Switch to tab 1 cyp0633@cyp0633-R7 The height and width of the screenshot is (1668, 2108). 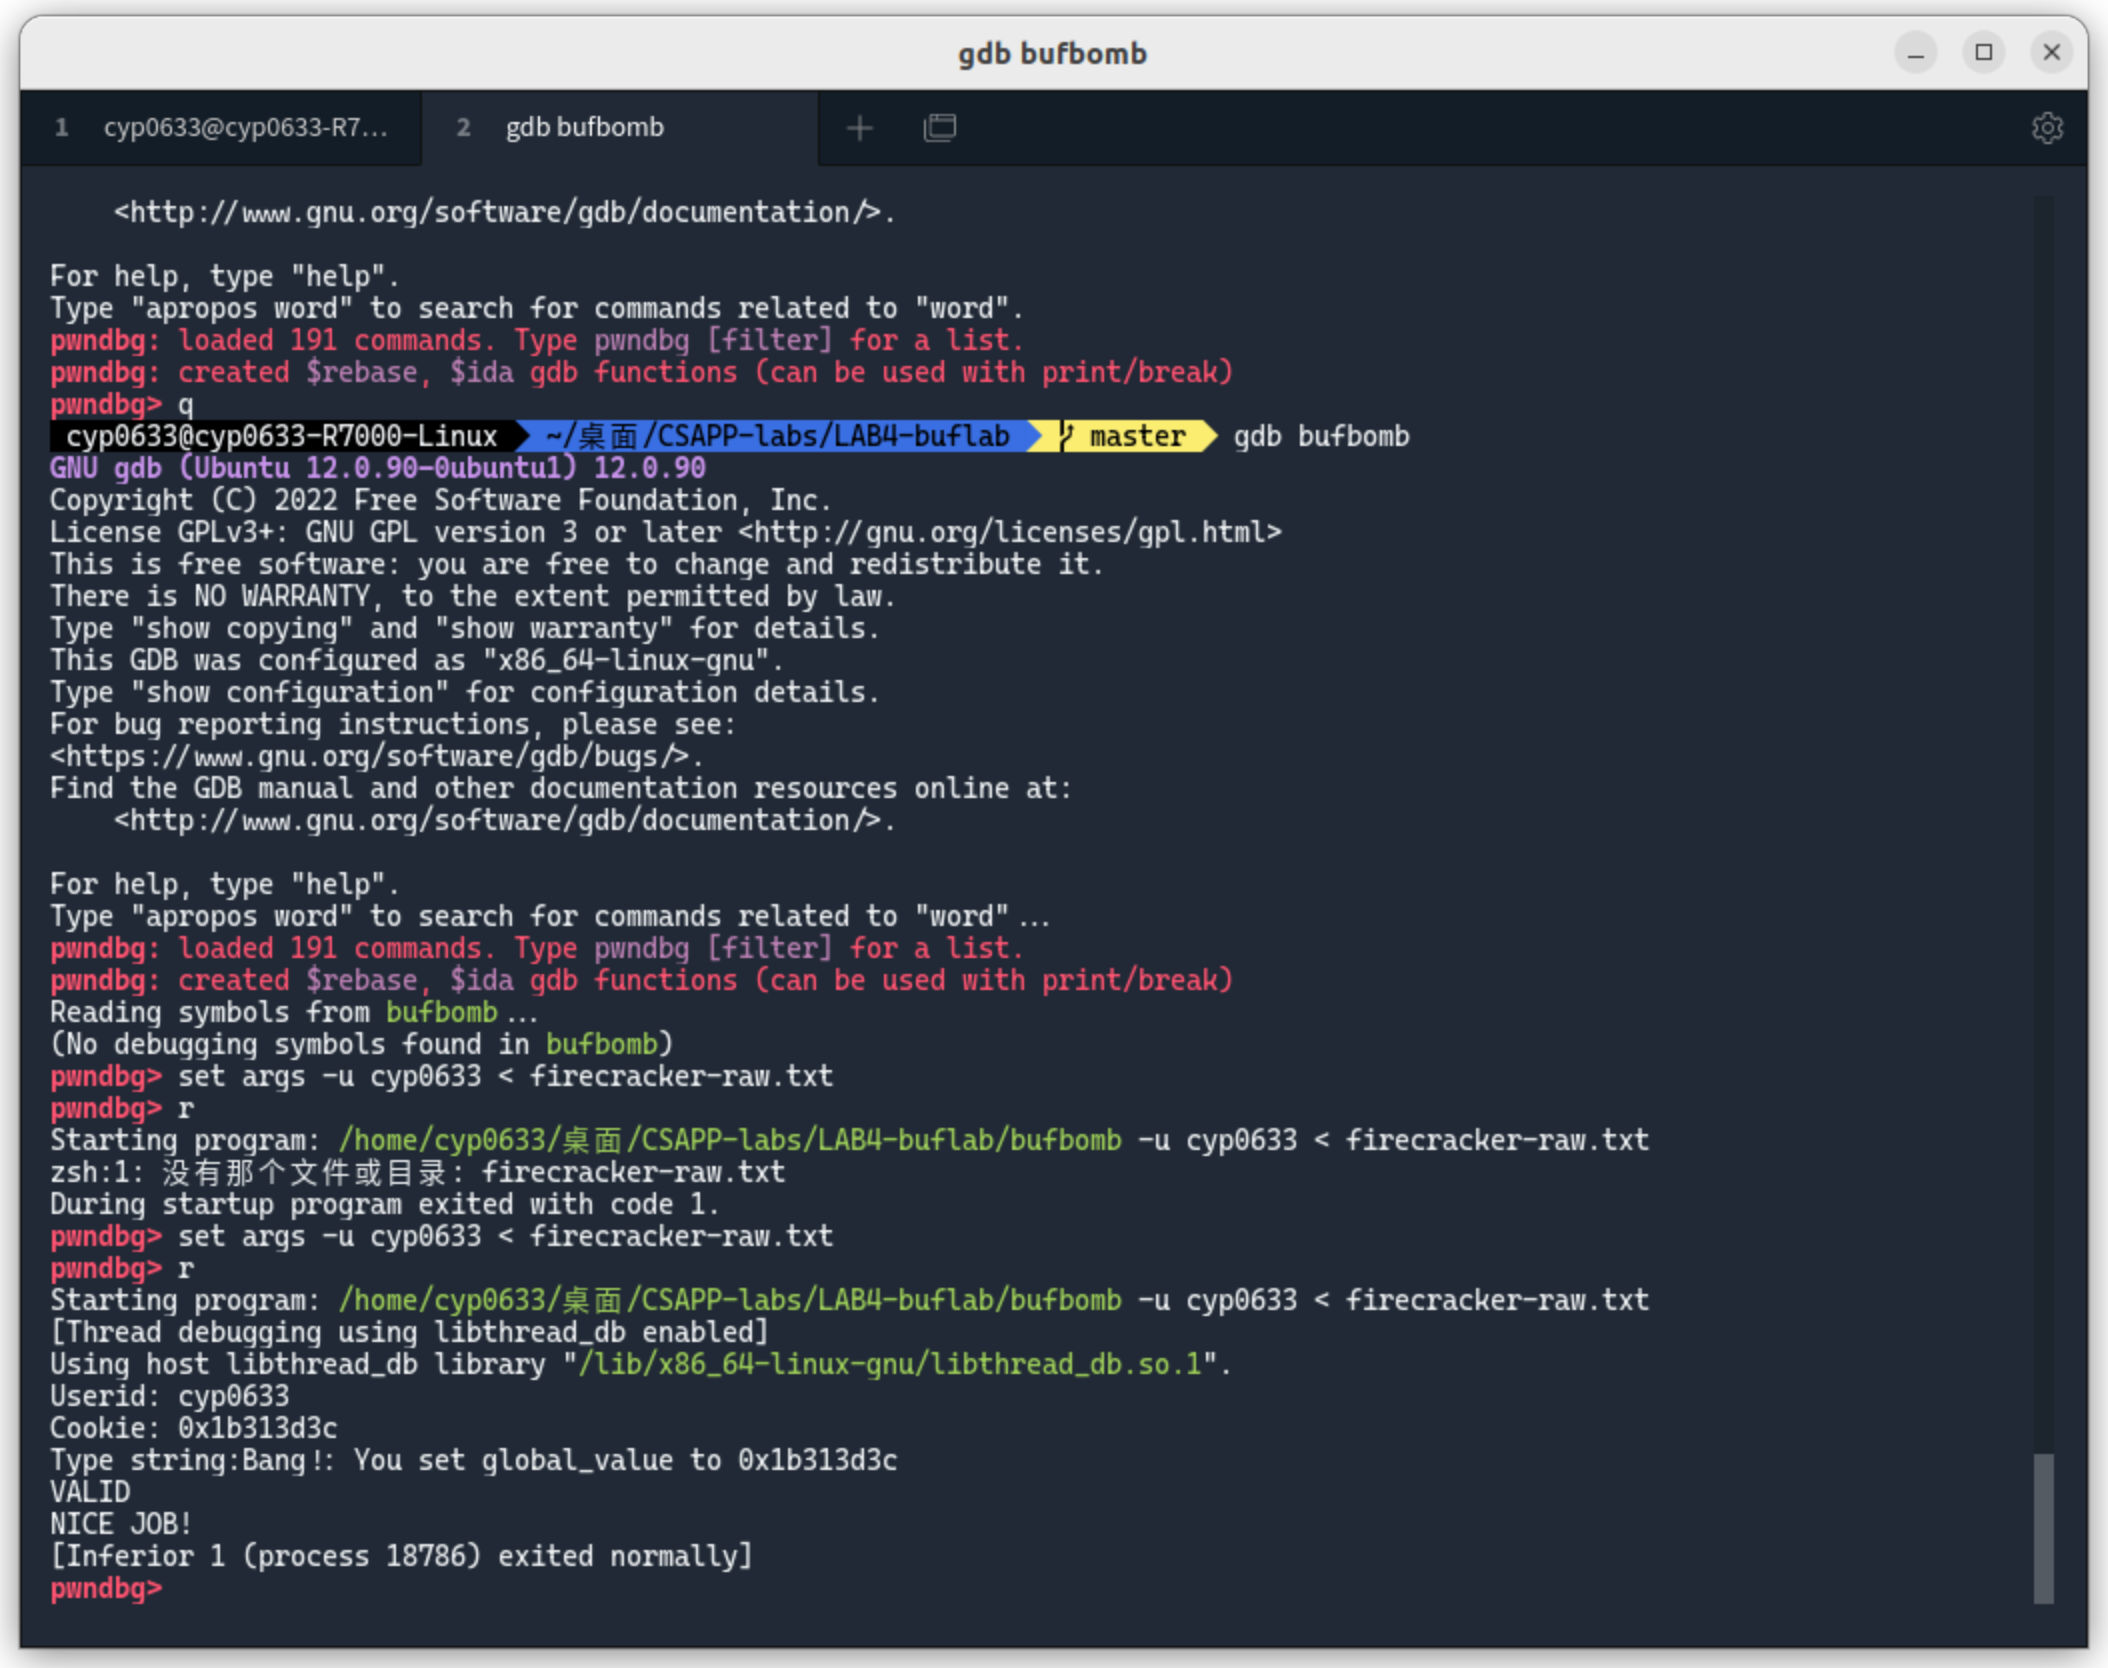click(220, 128)
